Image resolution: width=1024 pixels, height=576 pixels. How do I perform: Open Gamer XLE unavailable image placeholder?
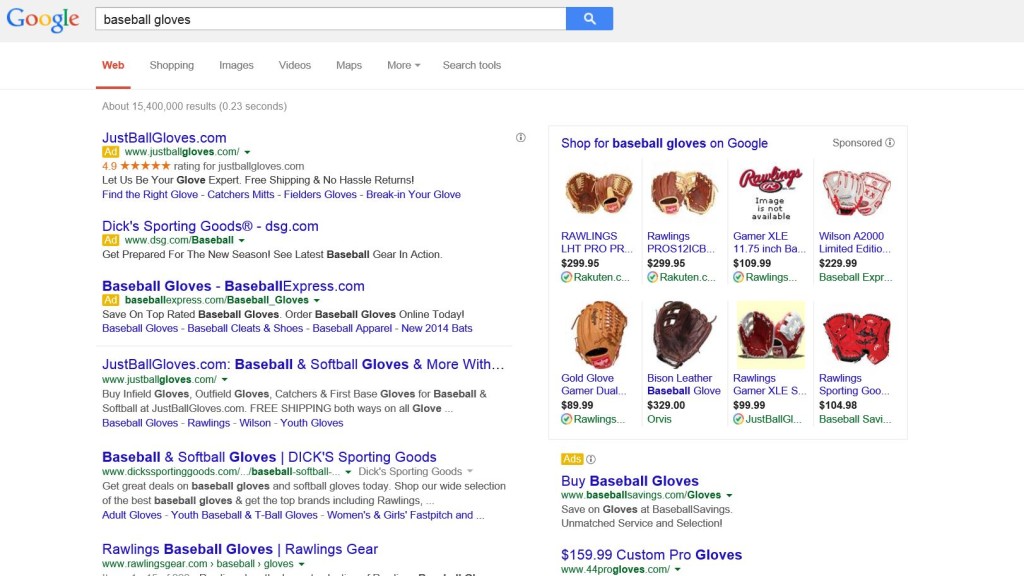(770, 193)
